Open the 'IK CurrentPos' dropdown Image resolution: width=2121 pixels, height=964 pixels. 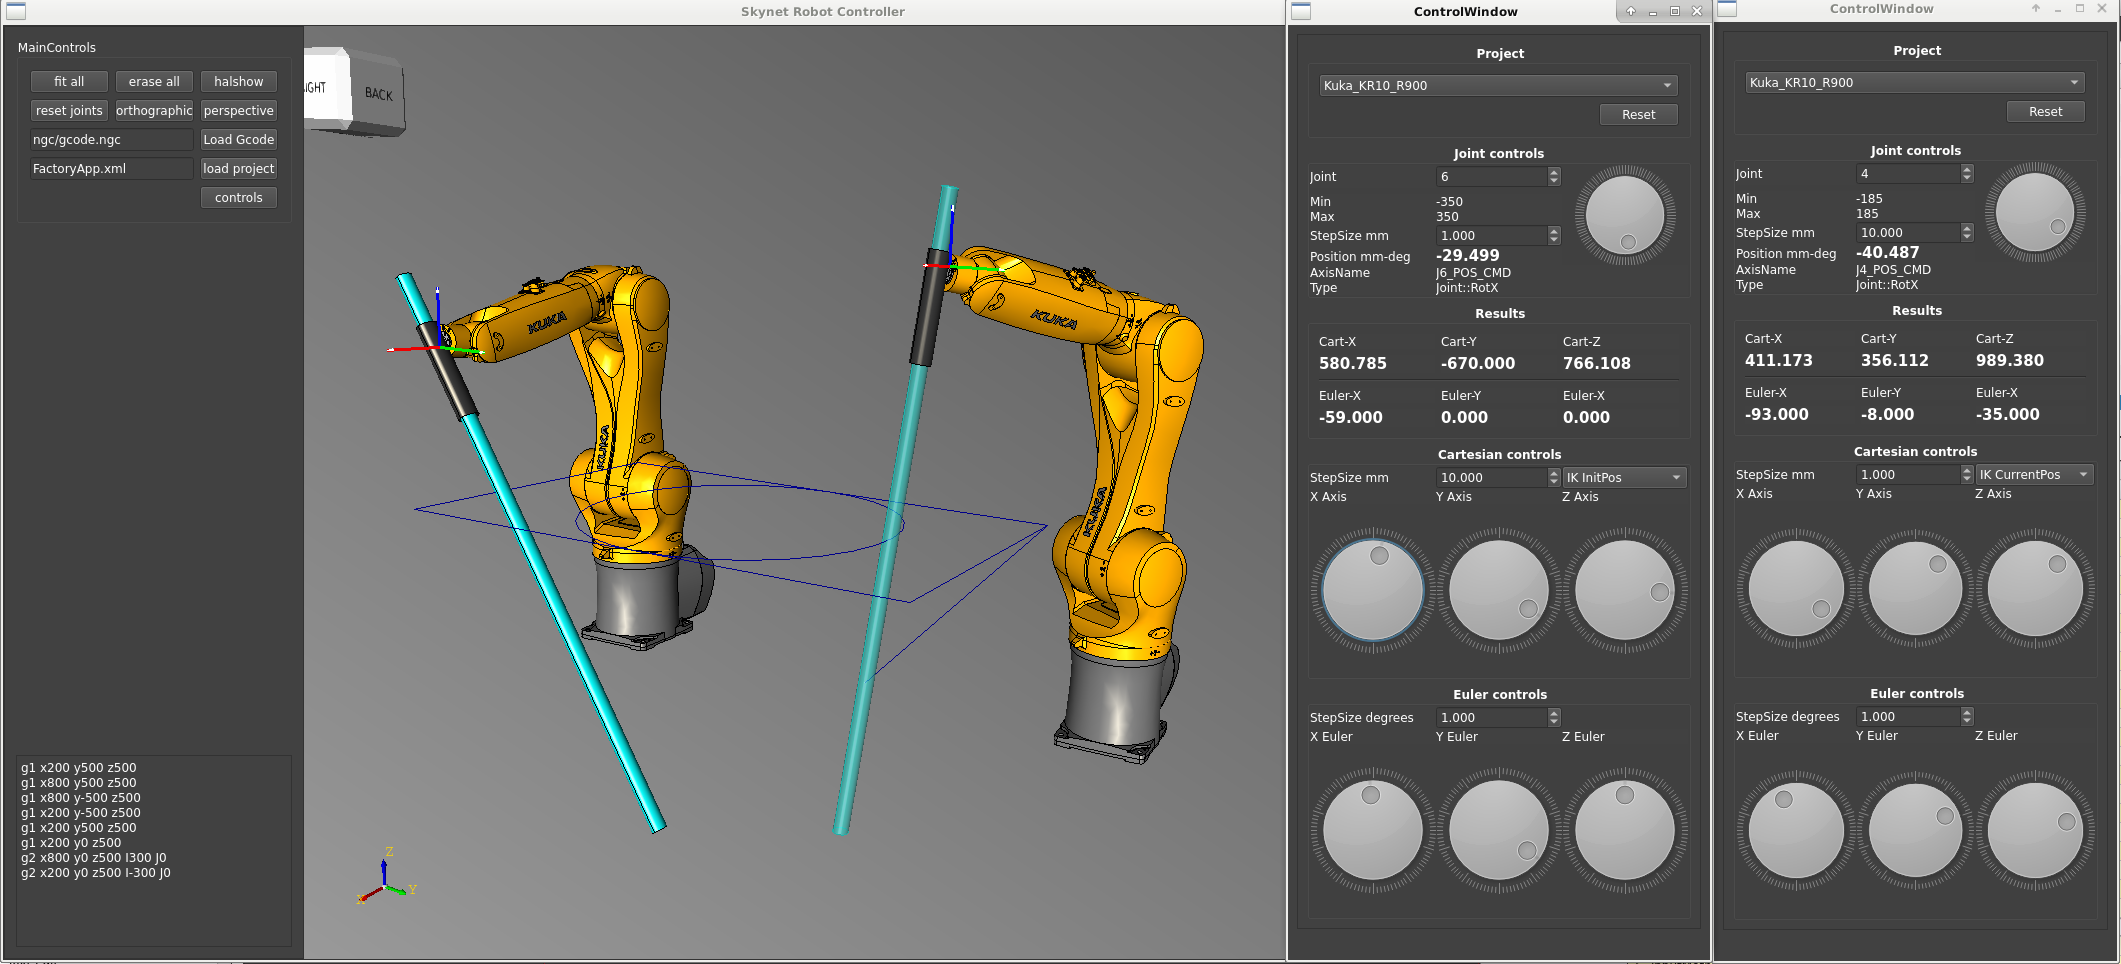pyautogui.click(x=2034, y=475)
